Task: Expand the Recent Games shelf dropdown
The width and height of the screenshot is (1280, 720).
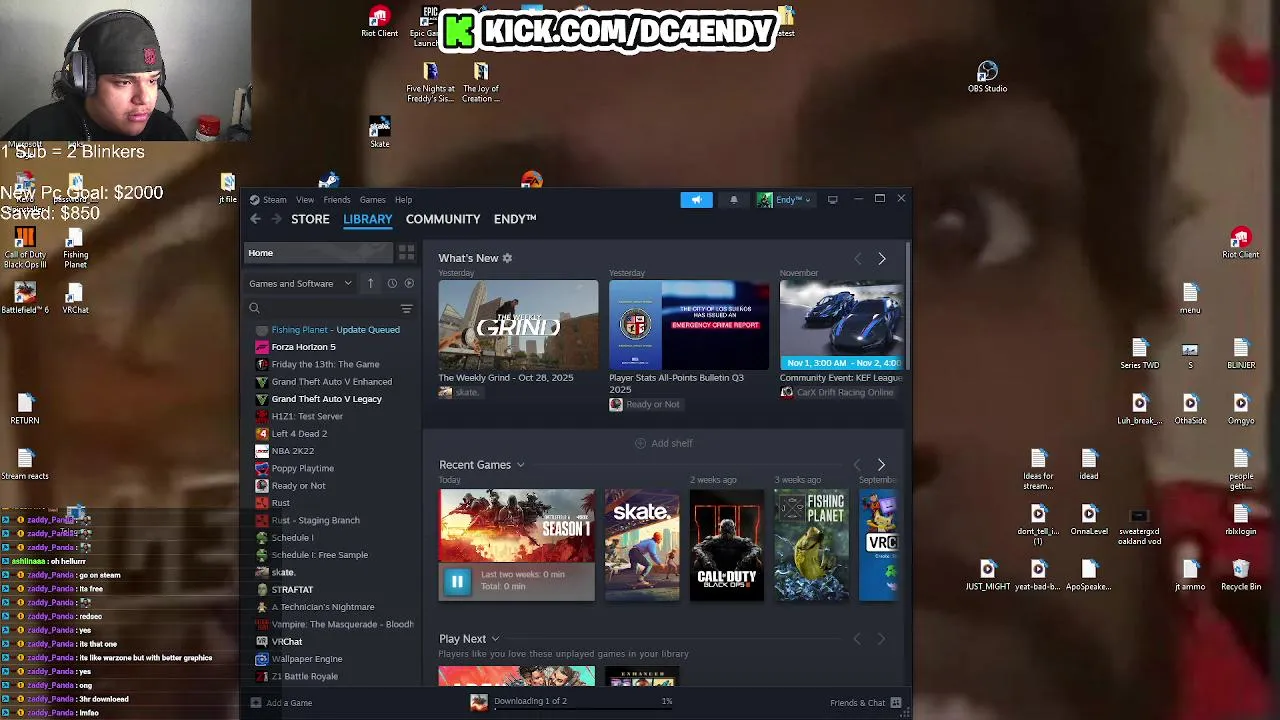Action: [x=520, y=465]
